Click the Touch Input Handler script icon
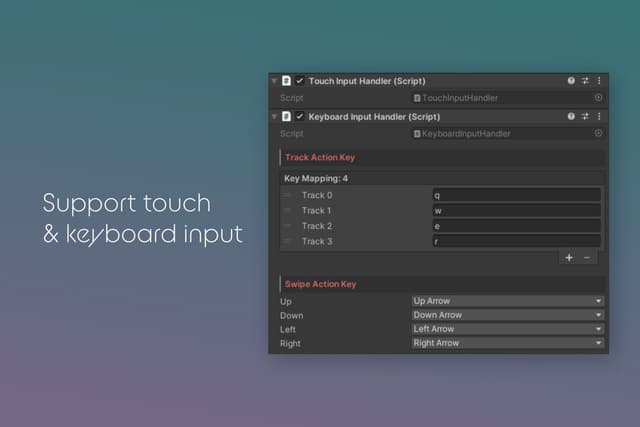The height and width of the screenshot is (427, 640). click(287, 81)
